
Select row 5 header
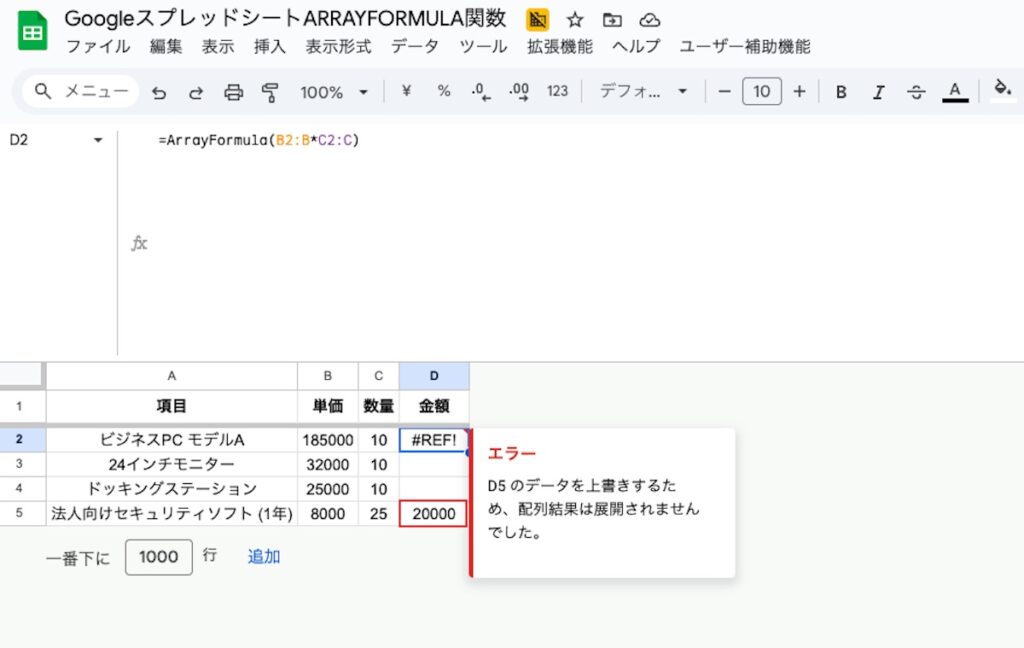19,513
